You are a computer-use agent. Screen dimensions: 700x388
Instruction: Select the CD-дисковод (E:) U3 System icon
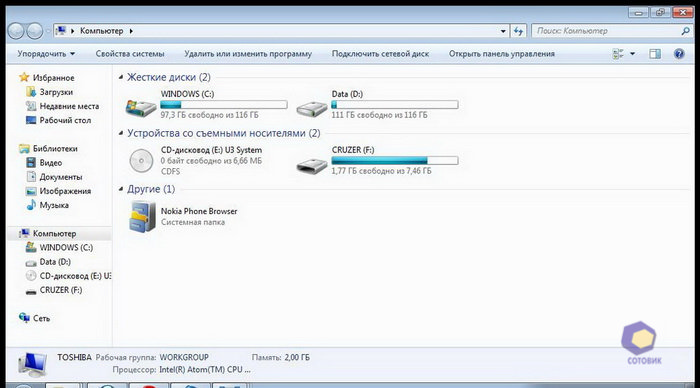pyautogui.click(x=141, y=161)
